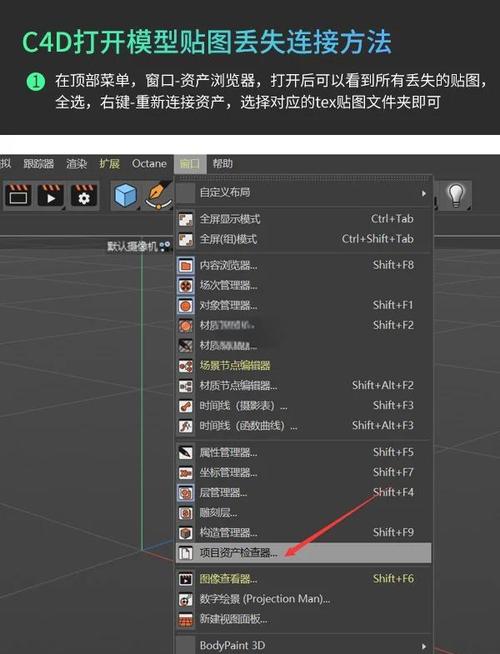Choose 新建视图面板... from the menu
Image resolution: width=500 pixels, height=654 pixels.
303,619
